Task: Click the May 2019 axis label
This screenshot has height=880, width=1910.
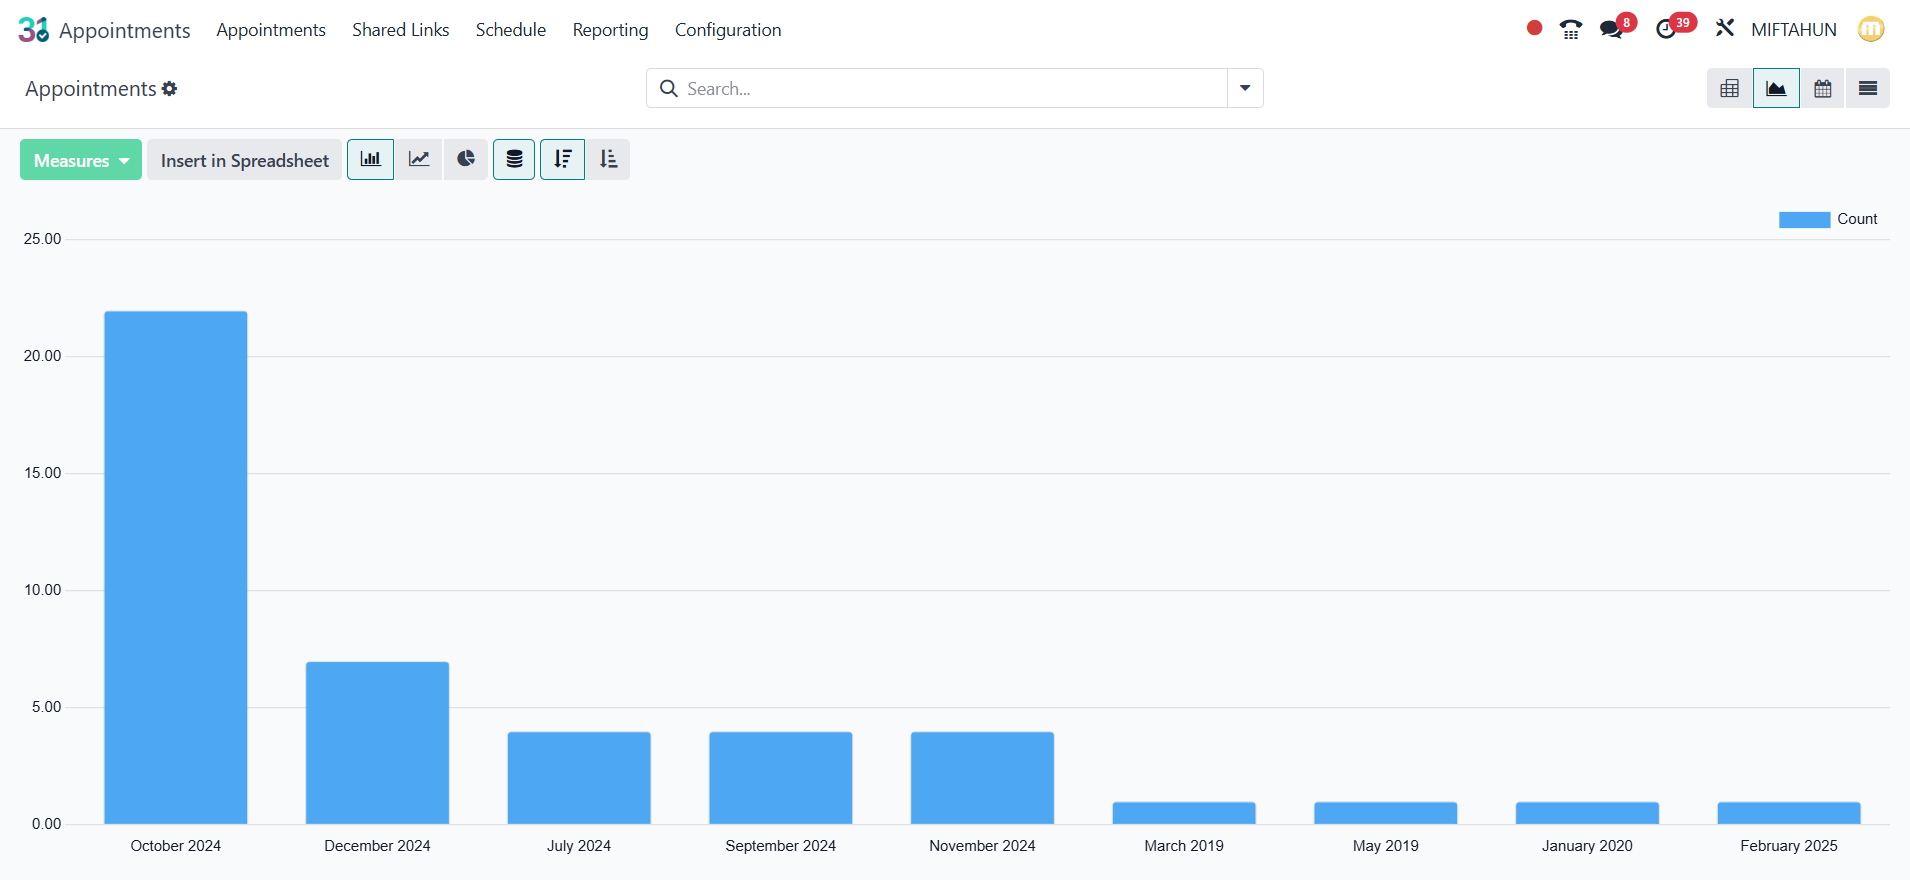Action: tap(1386, 846)
